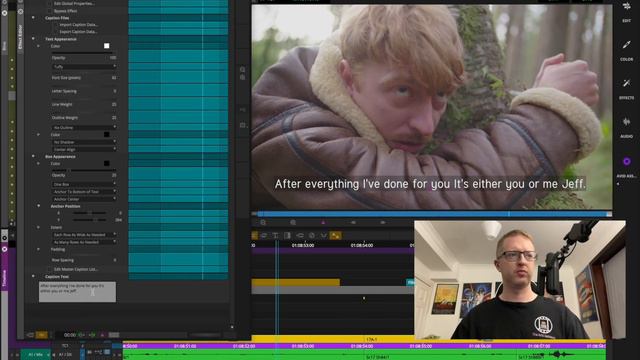Collapse the Extent group
Image resolution: width=640 pixels, height=360 pixels.
[x=39, y=227]
